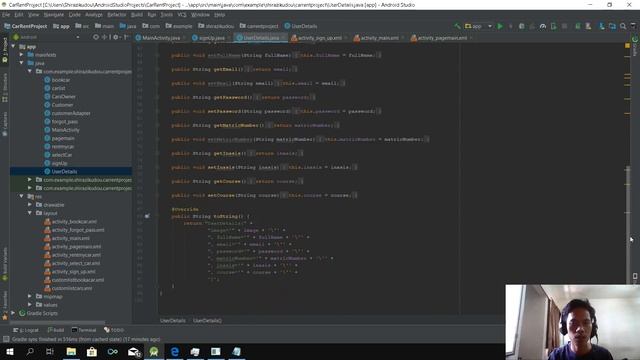This screenshot has width=640, height=360.
Task: Run the app with green play button
Action: [500, 26]
